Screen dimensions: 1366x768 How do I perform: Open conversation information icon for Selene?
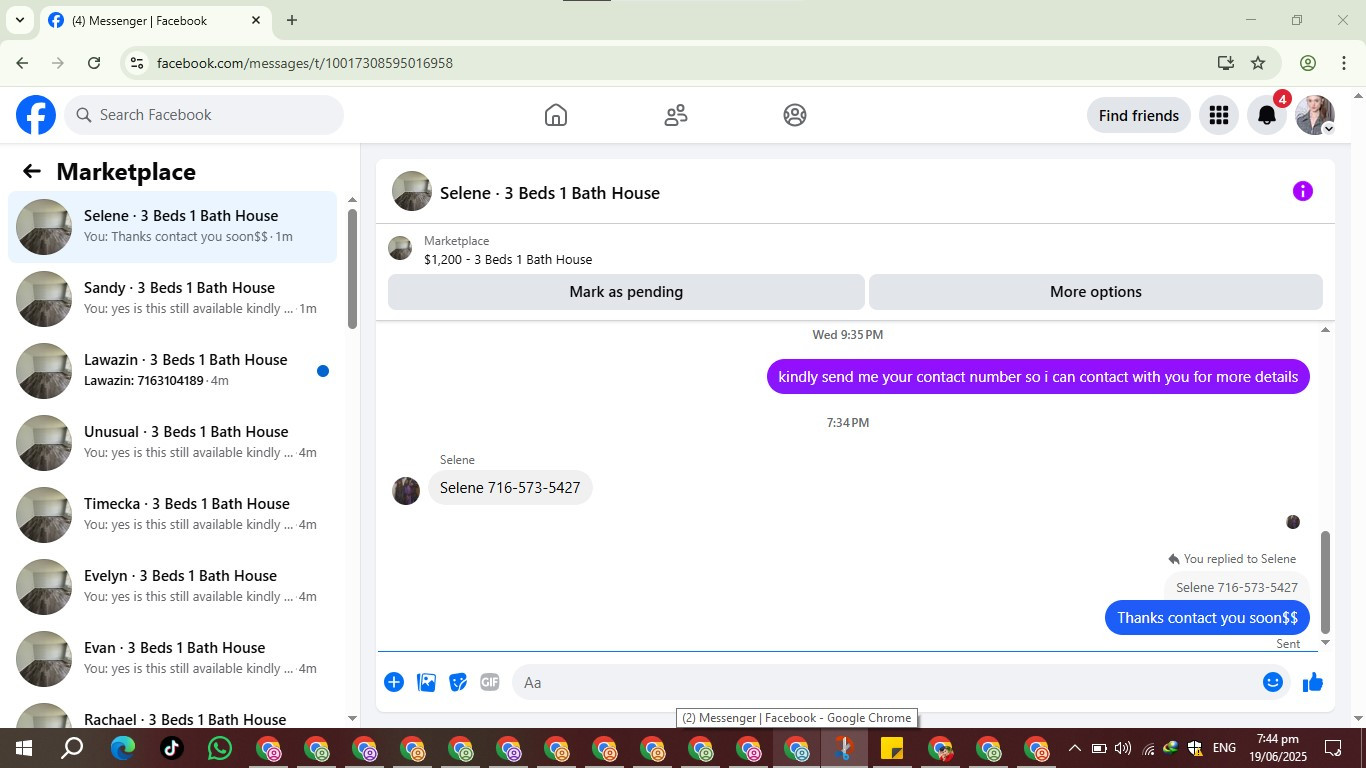click(x=1302, y=191)
